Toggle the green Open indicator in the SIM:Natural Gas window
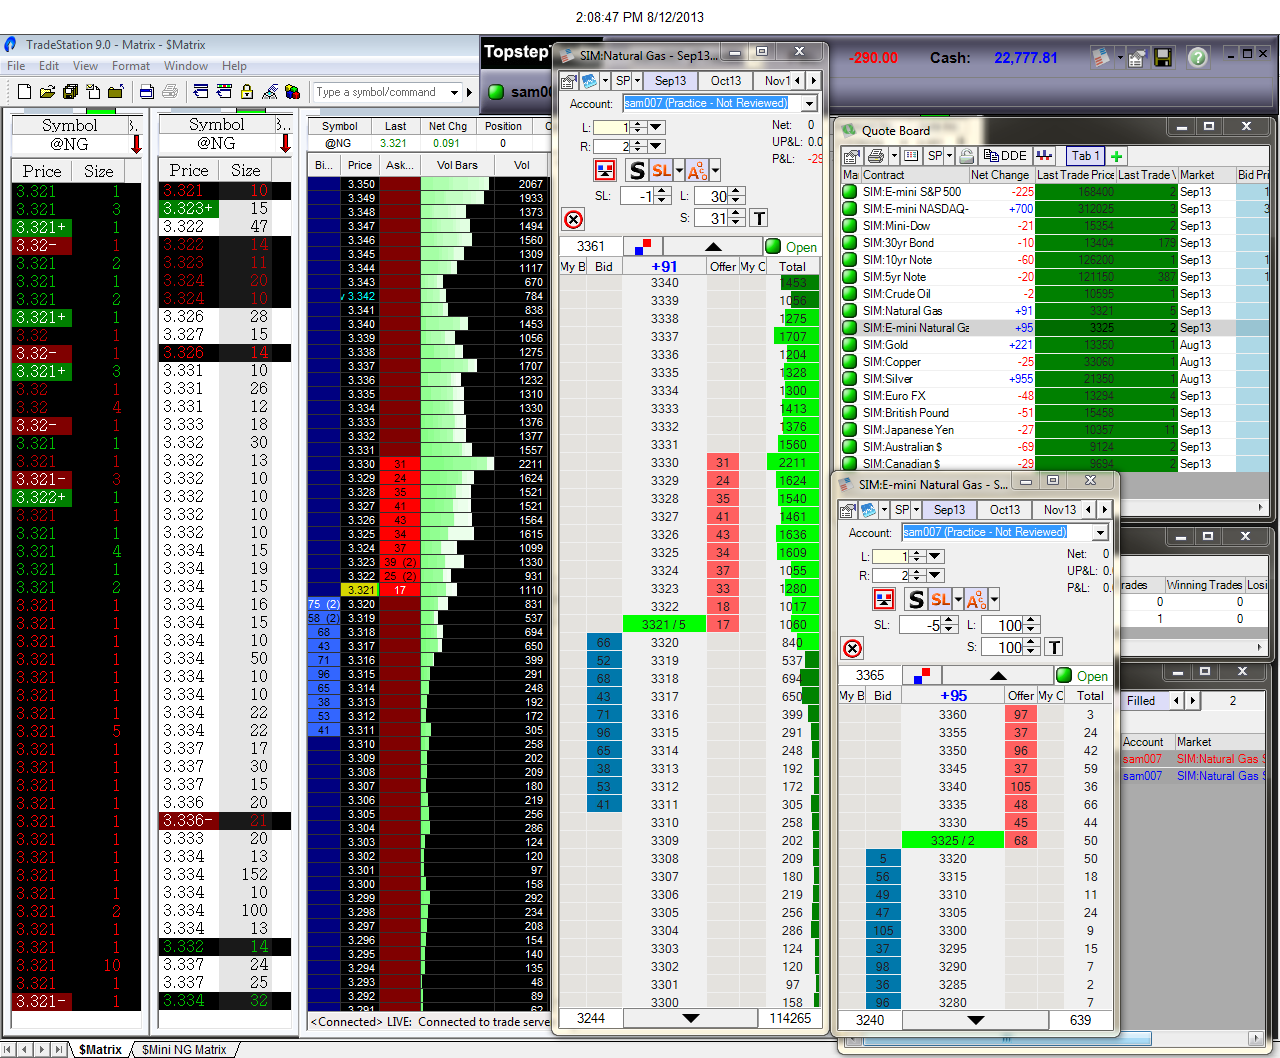This screenshot has width=1280, height=1058. pyautogui.click(x=774, y=246)
